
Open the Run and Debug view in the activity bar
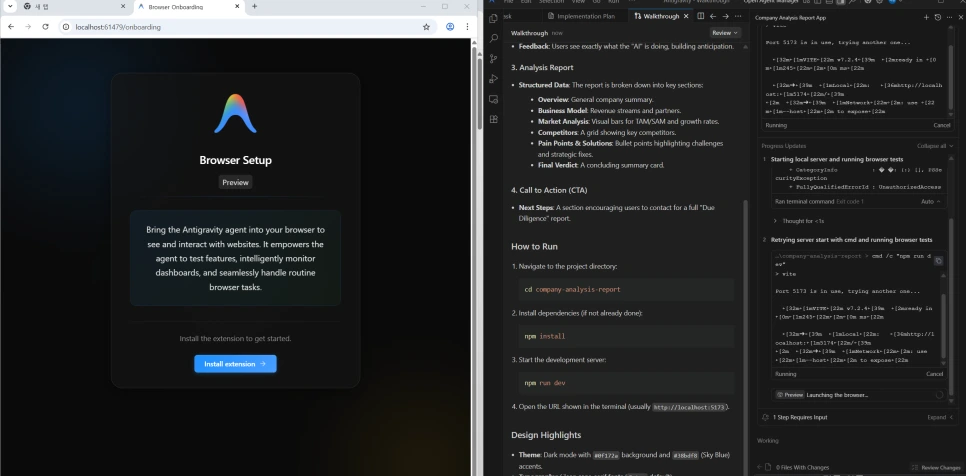point(493,79)
